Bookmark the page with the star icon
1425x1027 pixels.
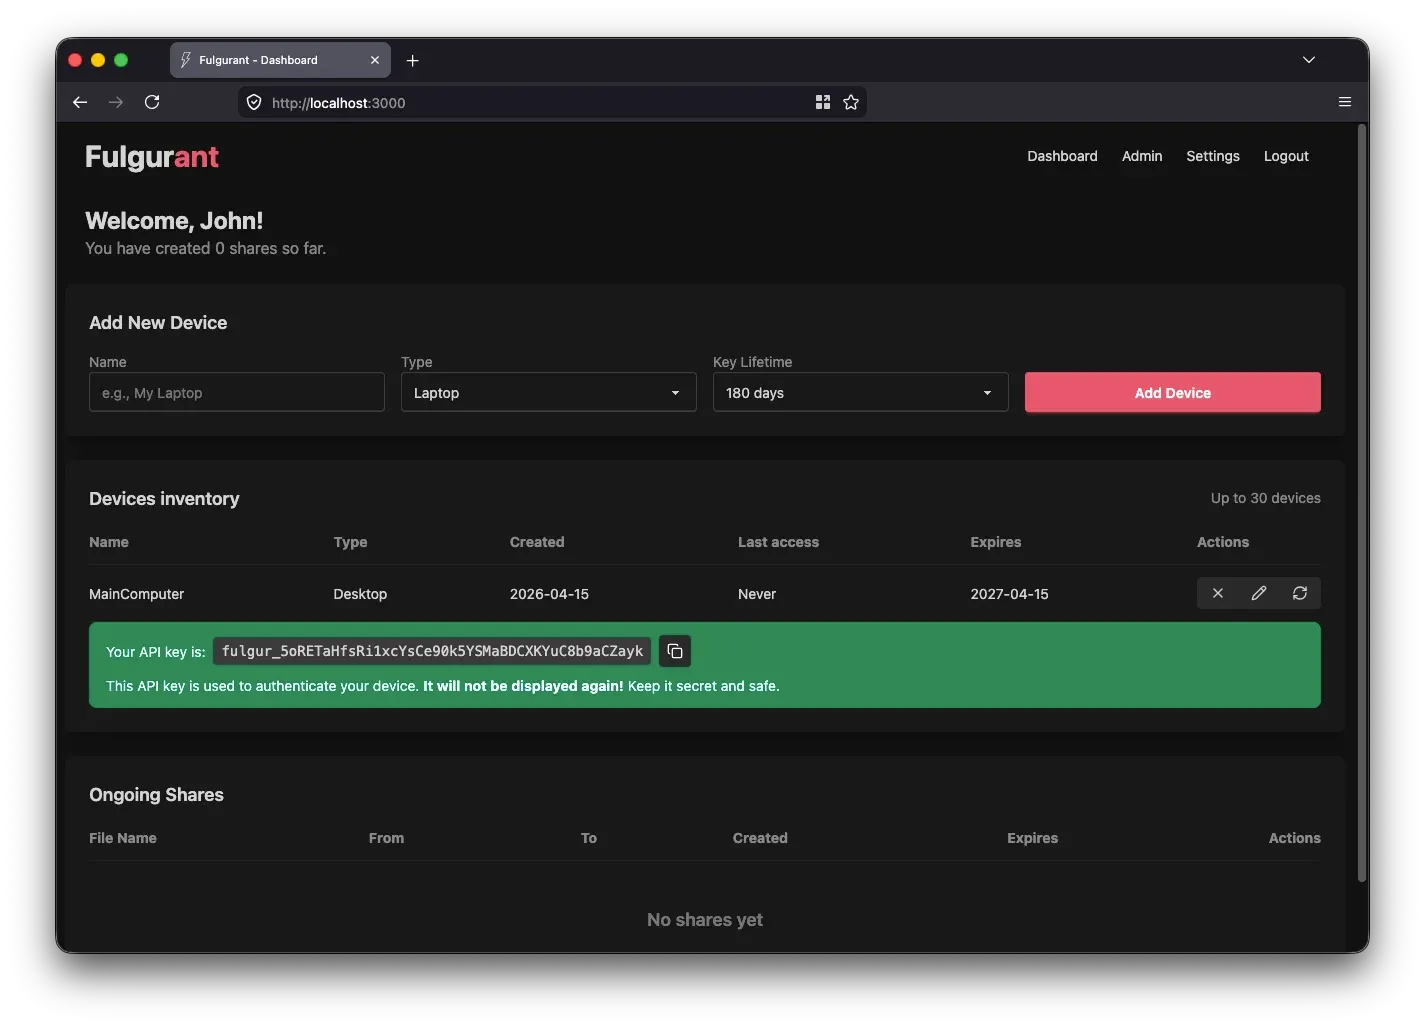(x=851, y=102)
